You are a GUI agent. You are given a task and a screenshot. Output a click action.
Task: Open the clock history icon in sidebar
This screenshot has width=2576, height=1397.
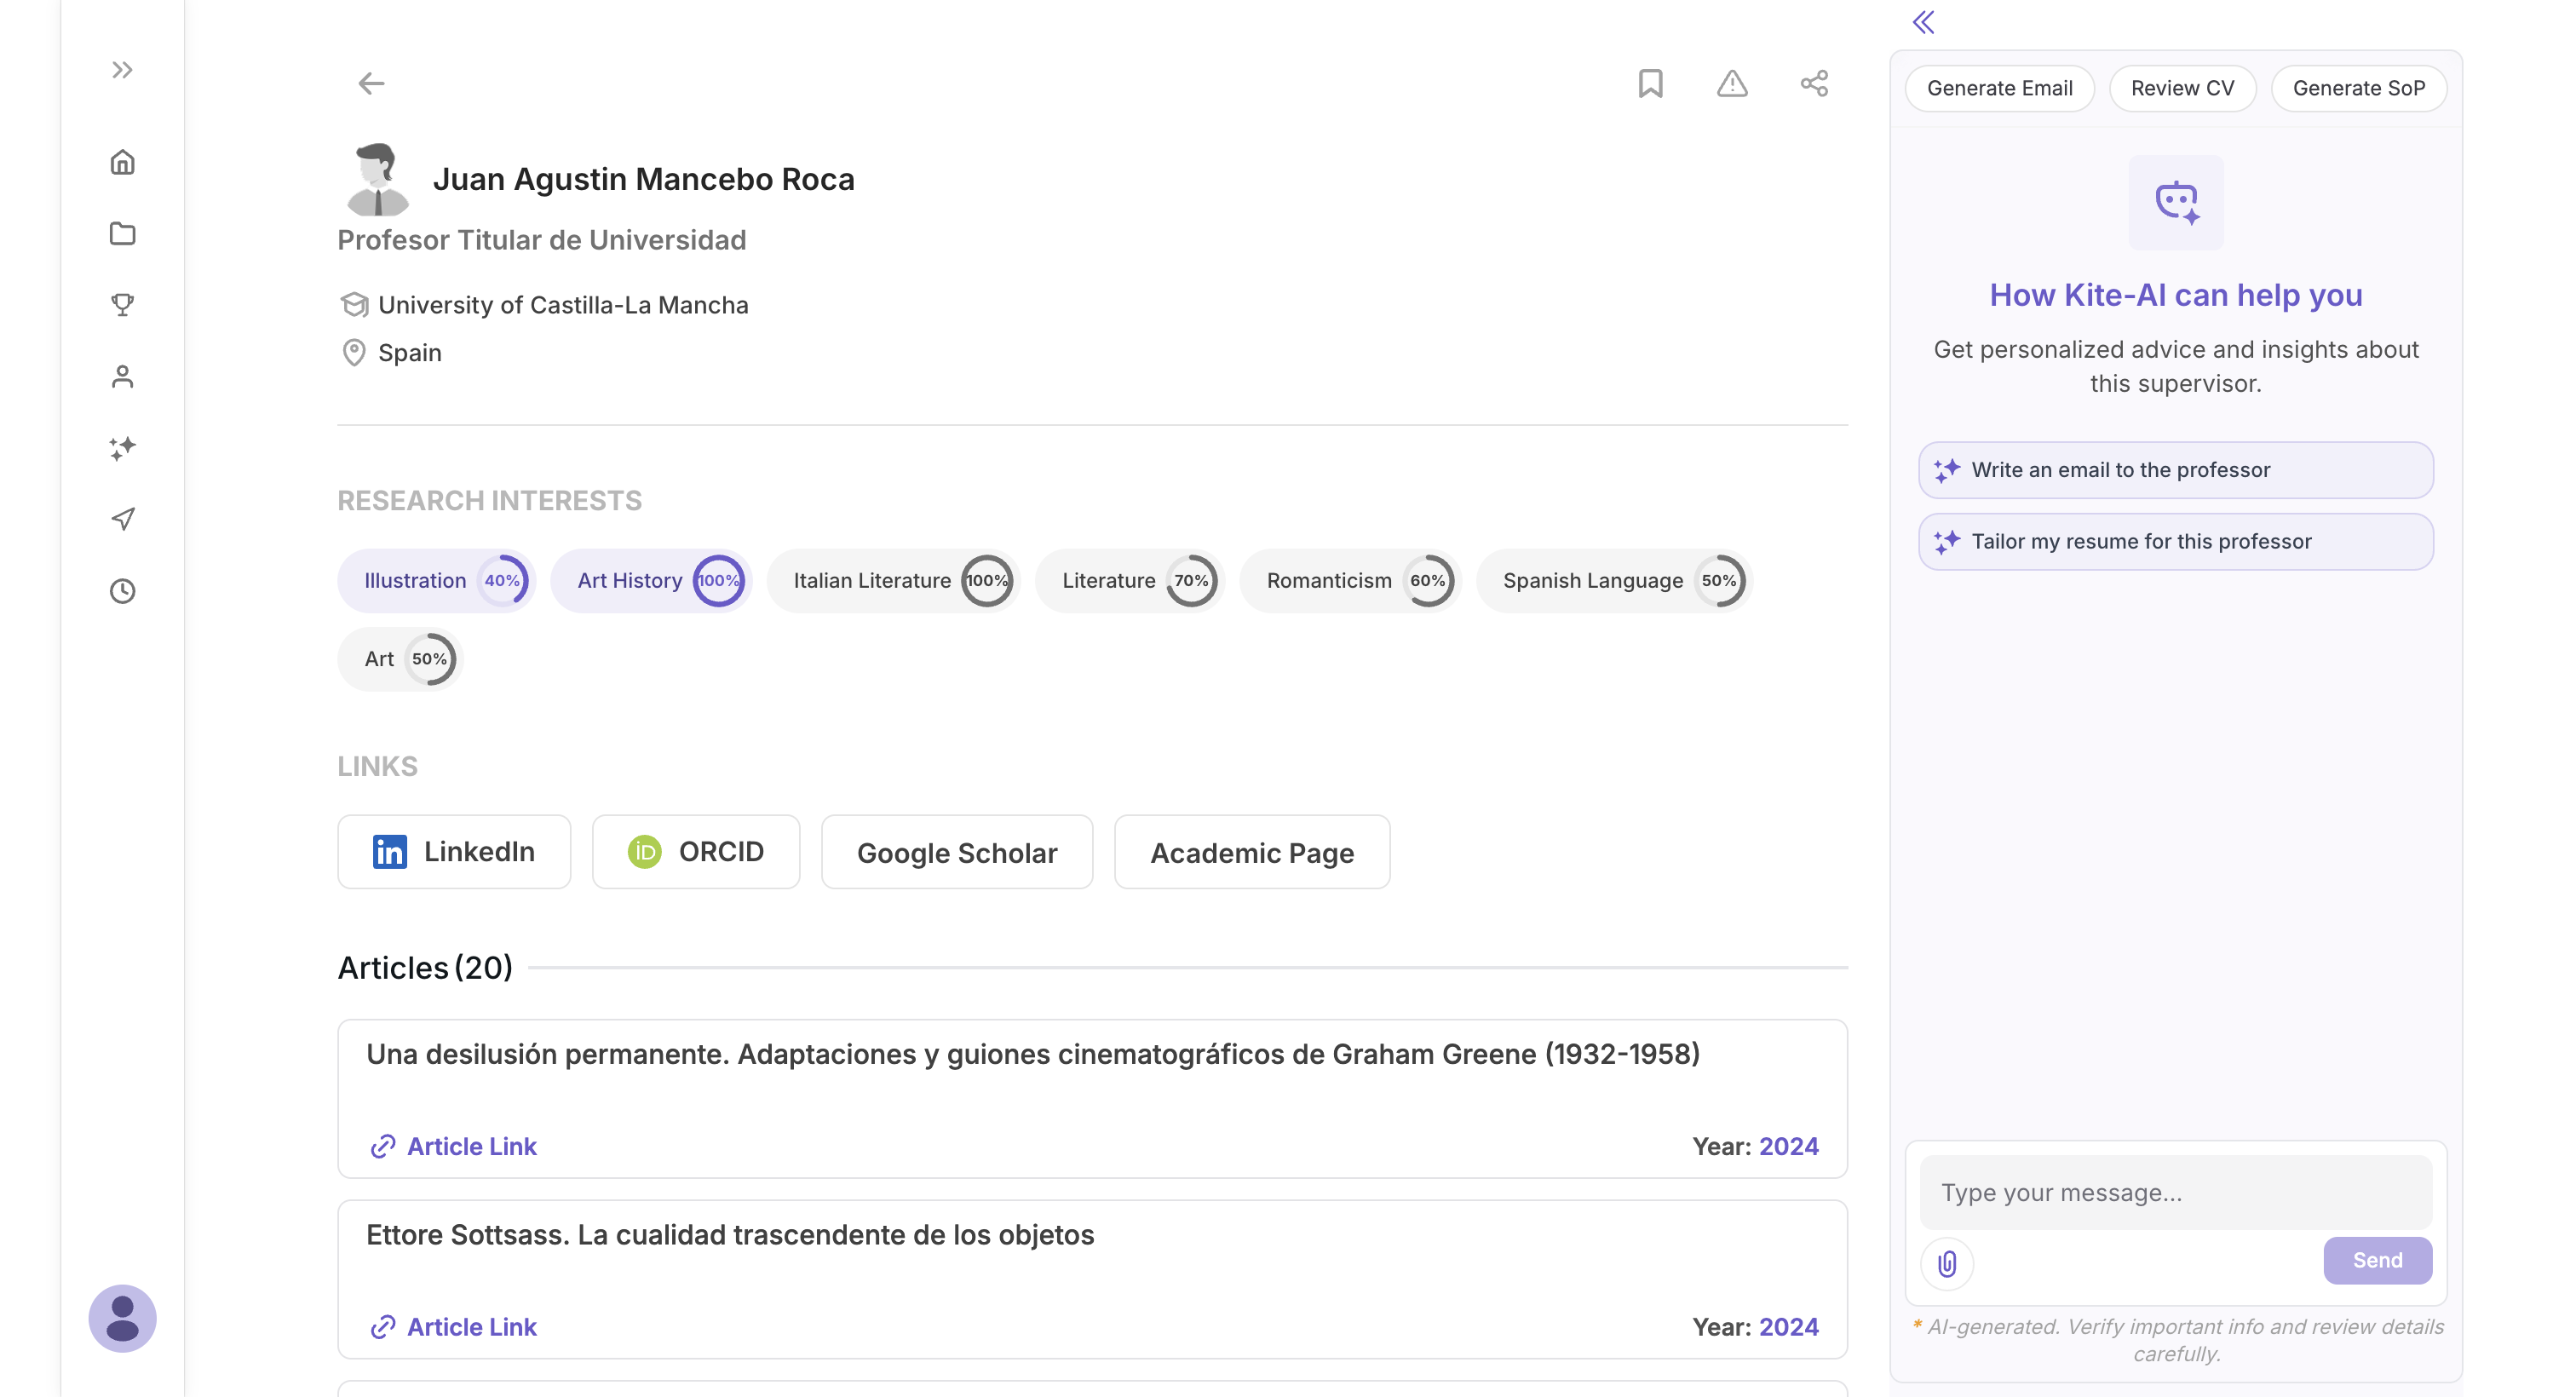tap(122, 591)
